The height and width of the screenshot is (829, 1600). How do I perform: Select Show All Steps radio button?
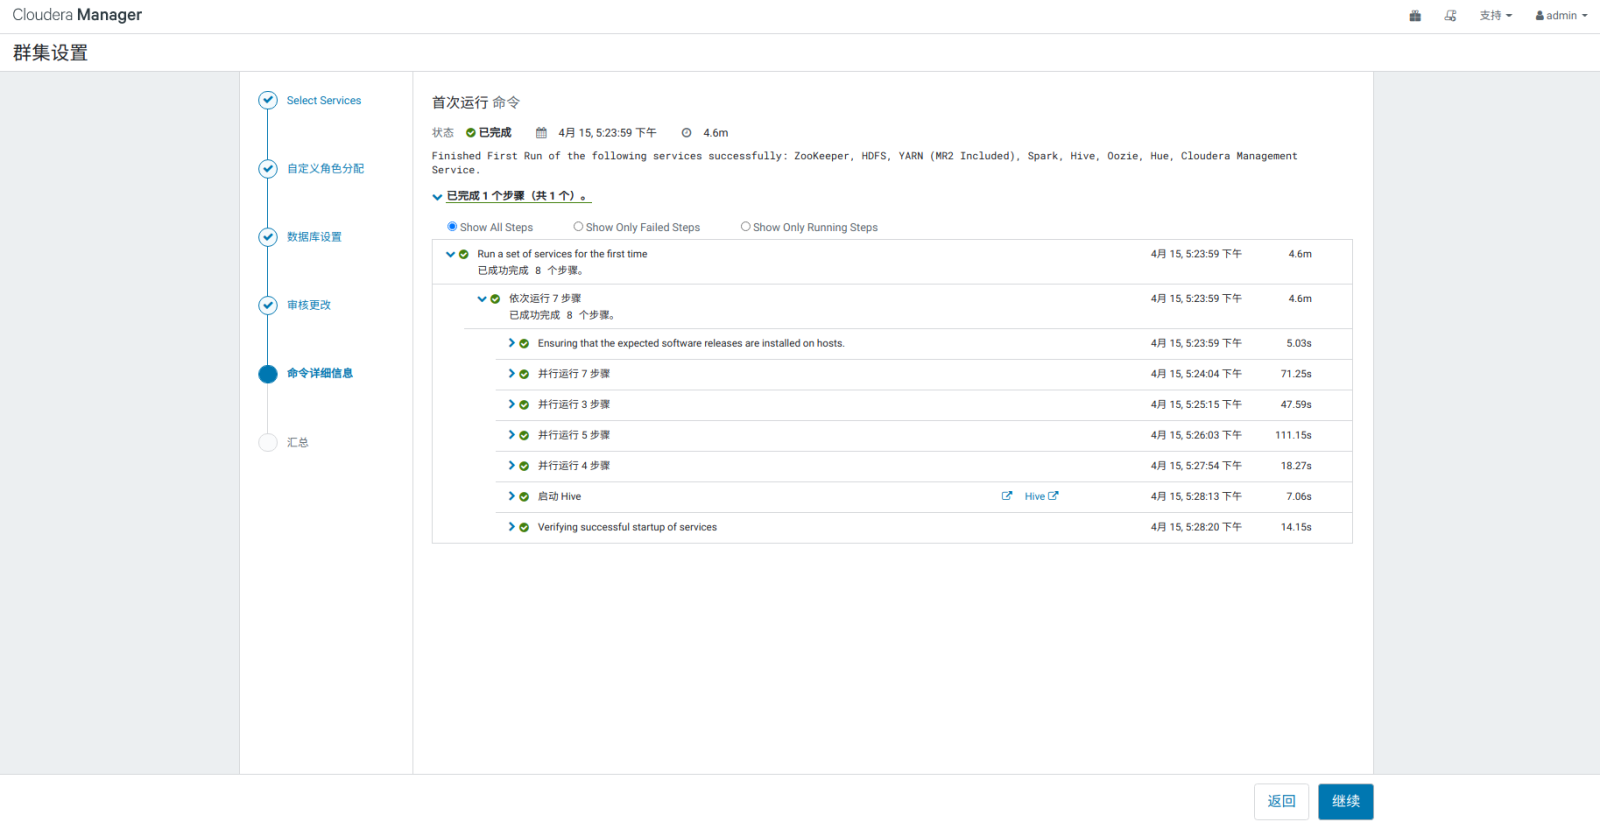click(x=452, y=227)
